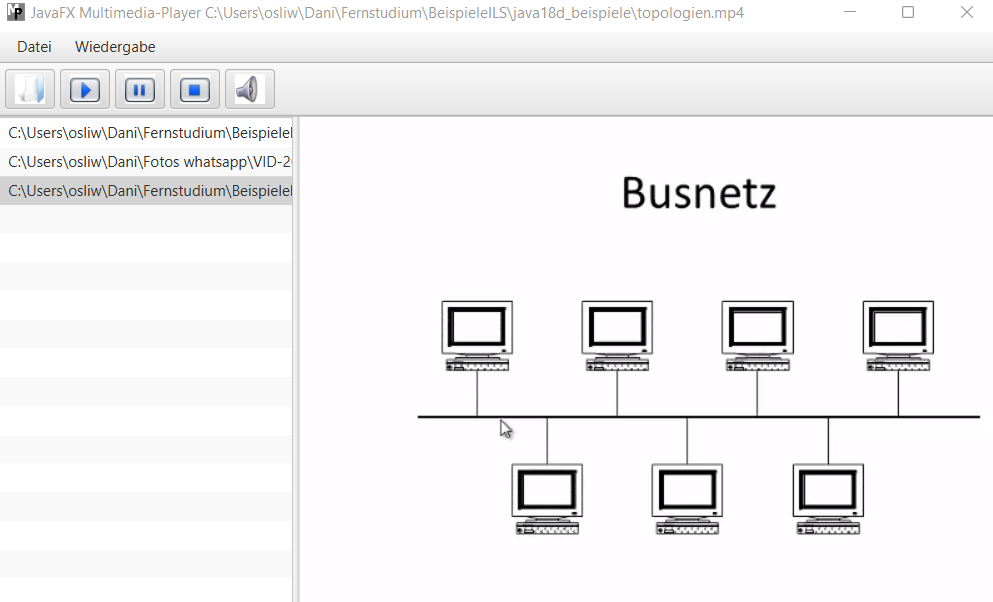Click the bottom-right computer in the diagram
The height and width of the screenshot is (602, 993).
pos(828,498)
